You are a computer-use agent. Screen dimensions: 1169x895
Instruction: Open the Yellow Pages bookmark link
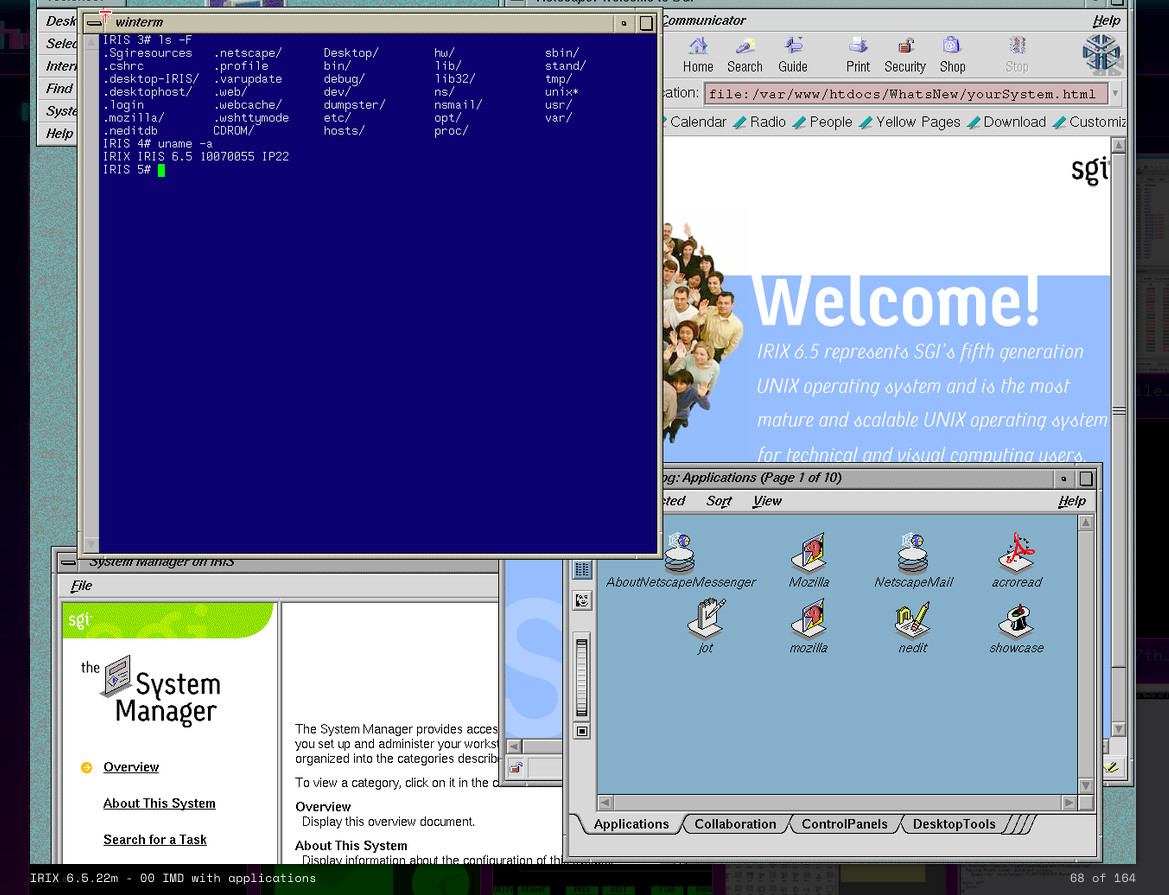[910, 122]
